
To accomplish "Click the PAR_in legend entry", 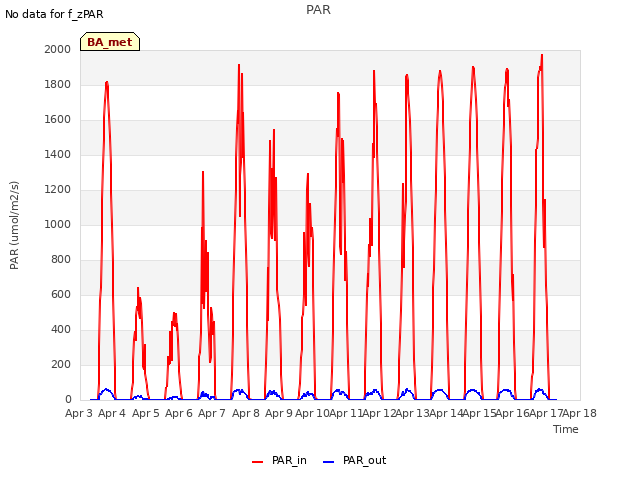I will [280, 460].
